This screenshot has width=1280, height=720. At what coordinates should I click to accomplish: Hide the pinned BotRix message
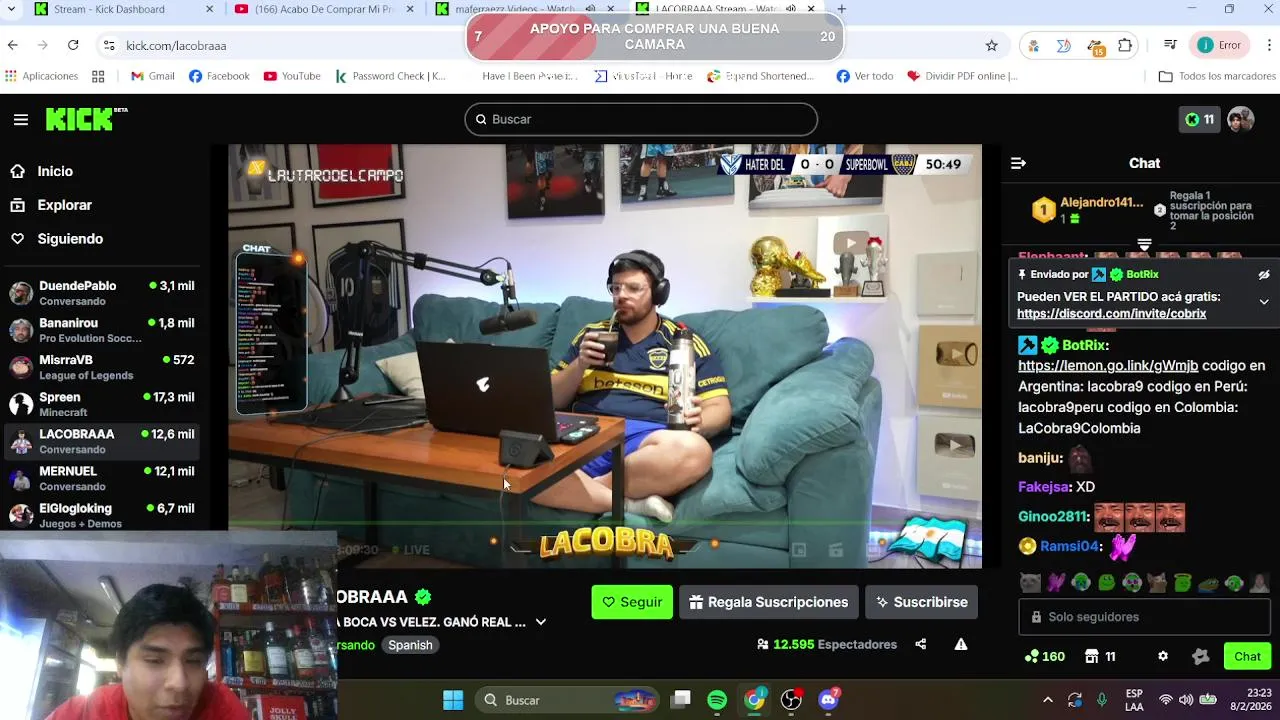(1264, 275)
